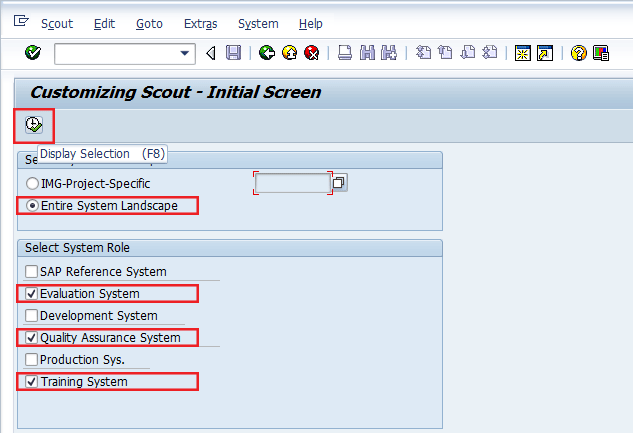Click the green Back arrow icon

[267, 53]
